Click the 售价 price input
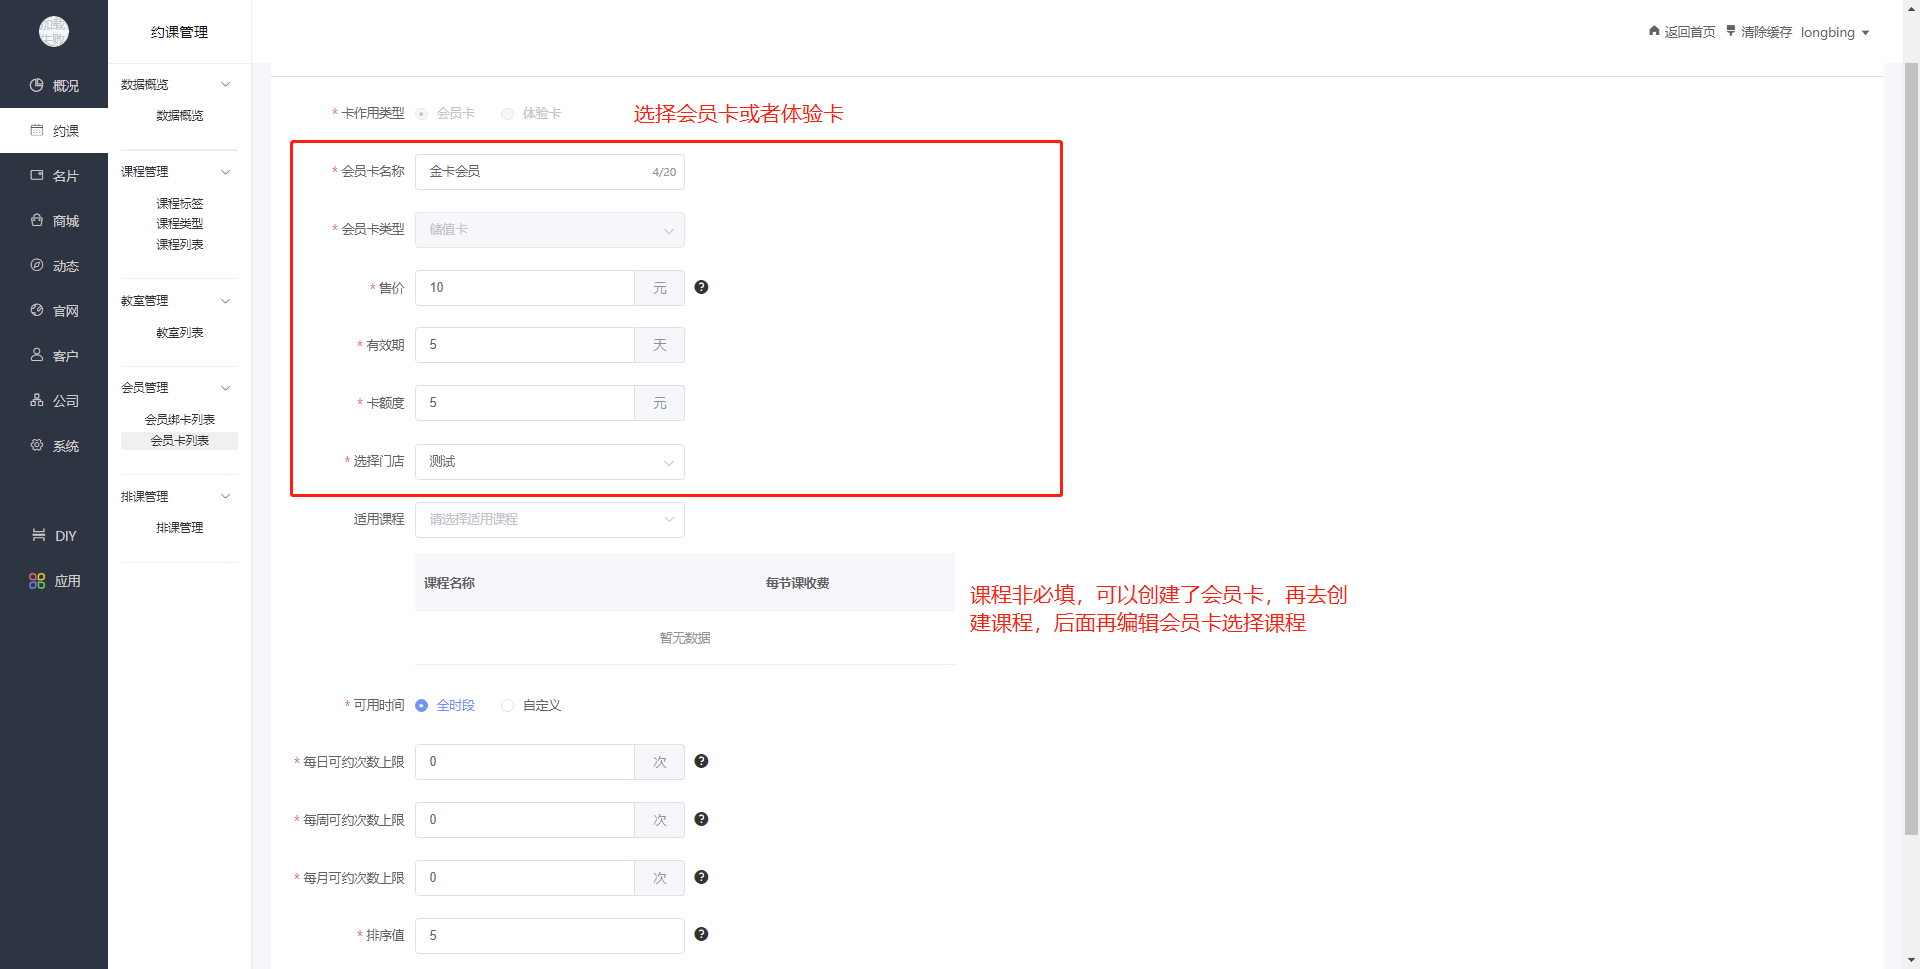Screen dimensions: 1920x969 tap(525, 288)
